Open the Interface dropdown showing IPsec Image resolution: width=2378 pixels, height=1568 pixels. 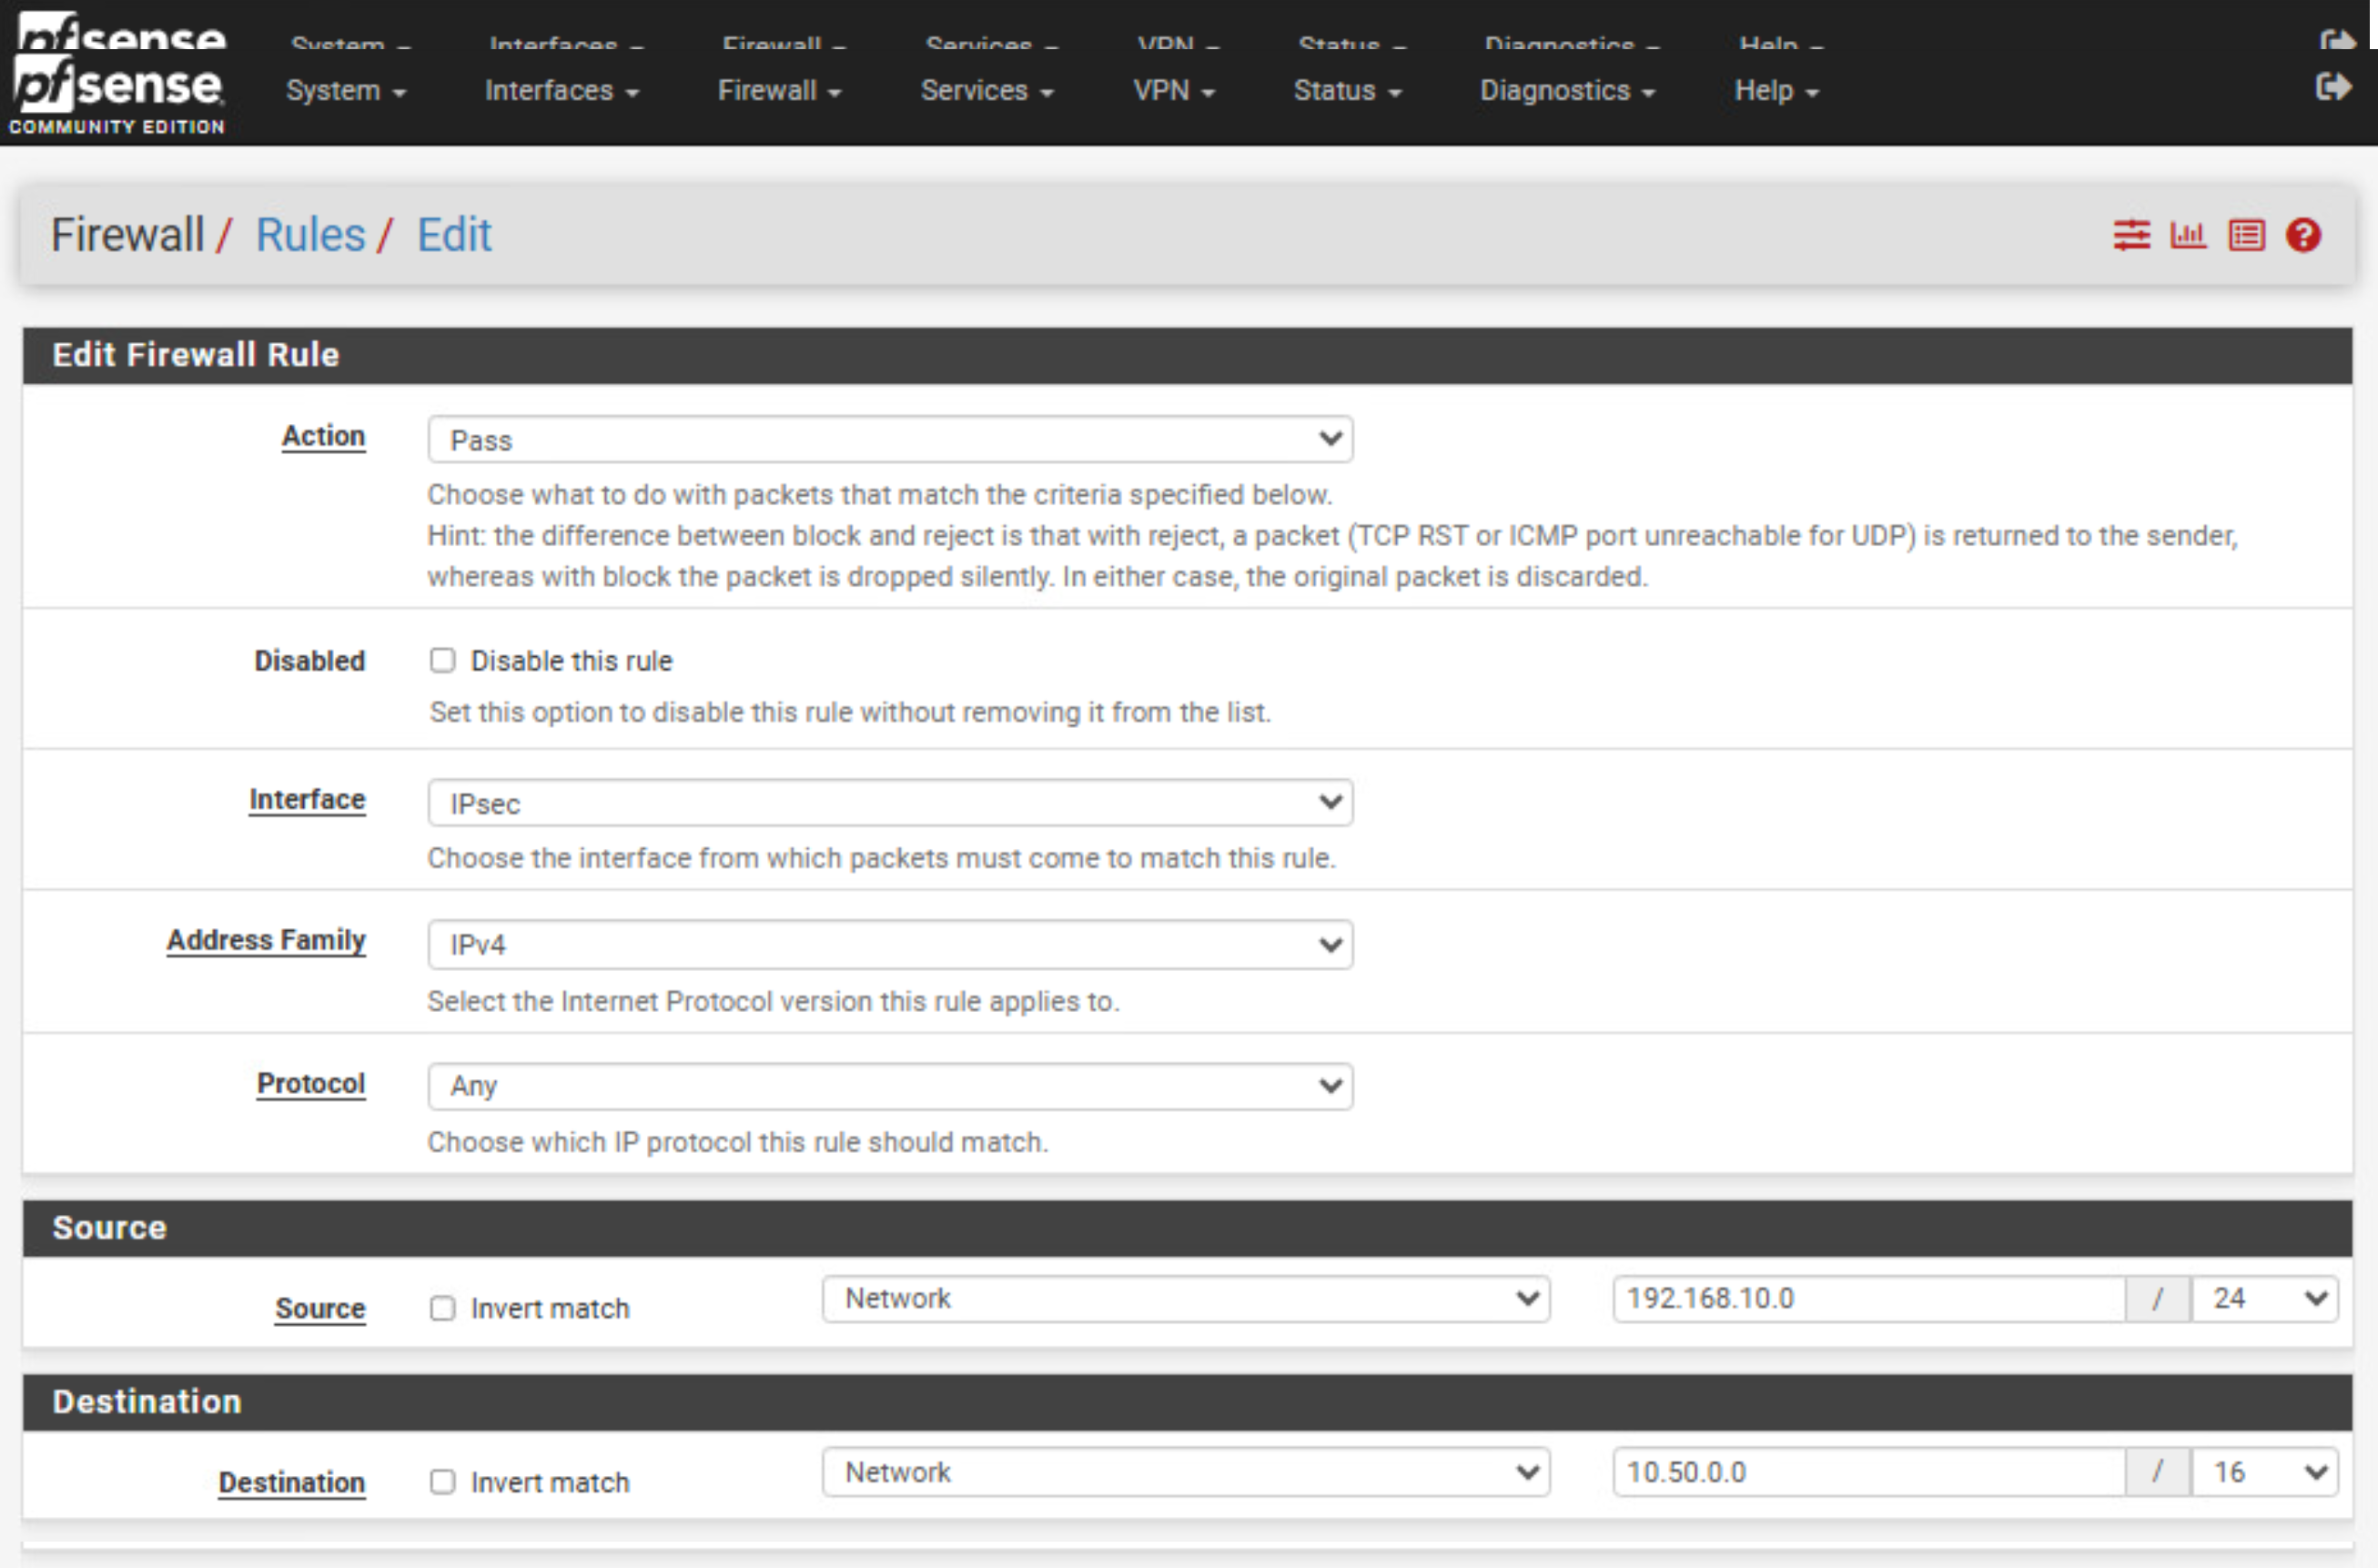point(889,803)
